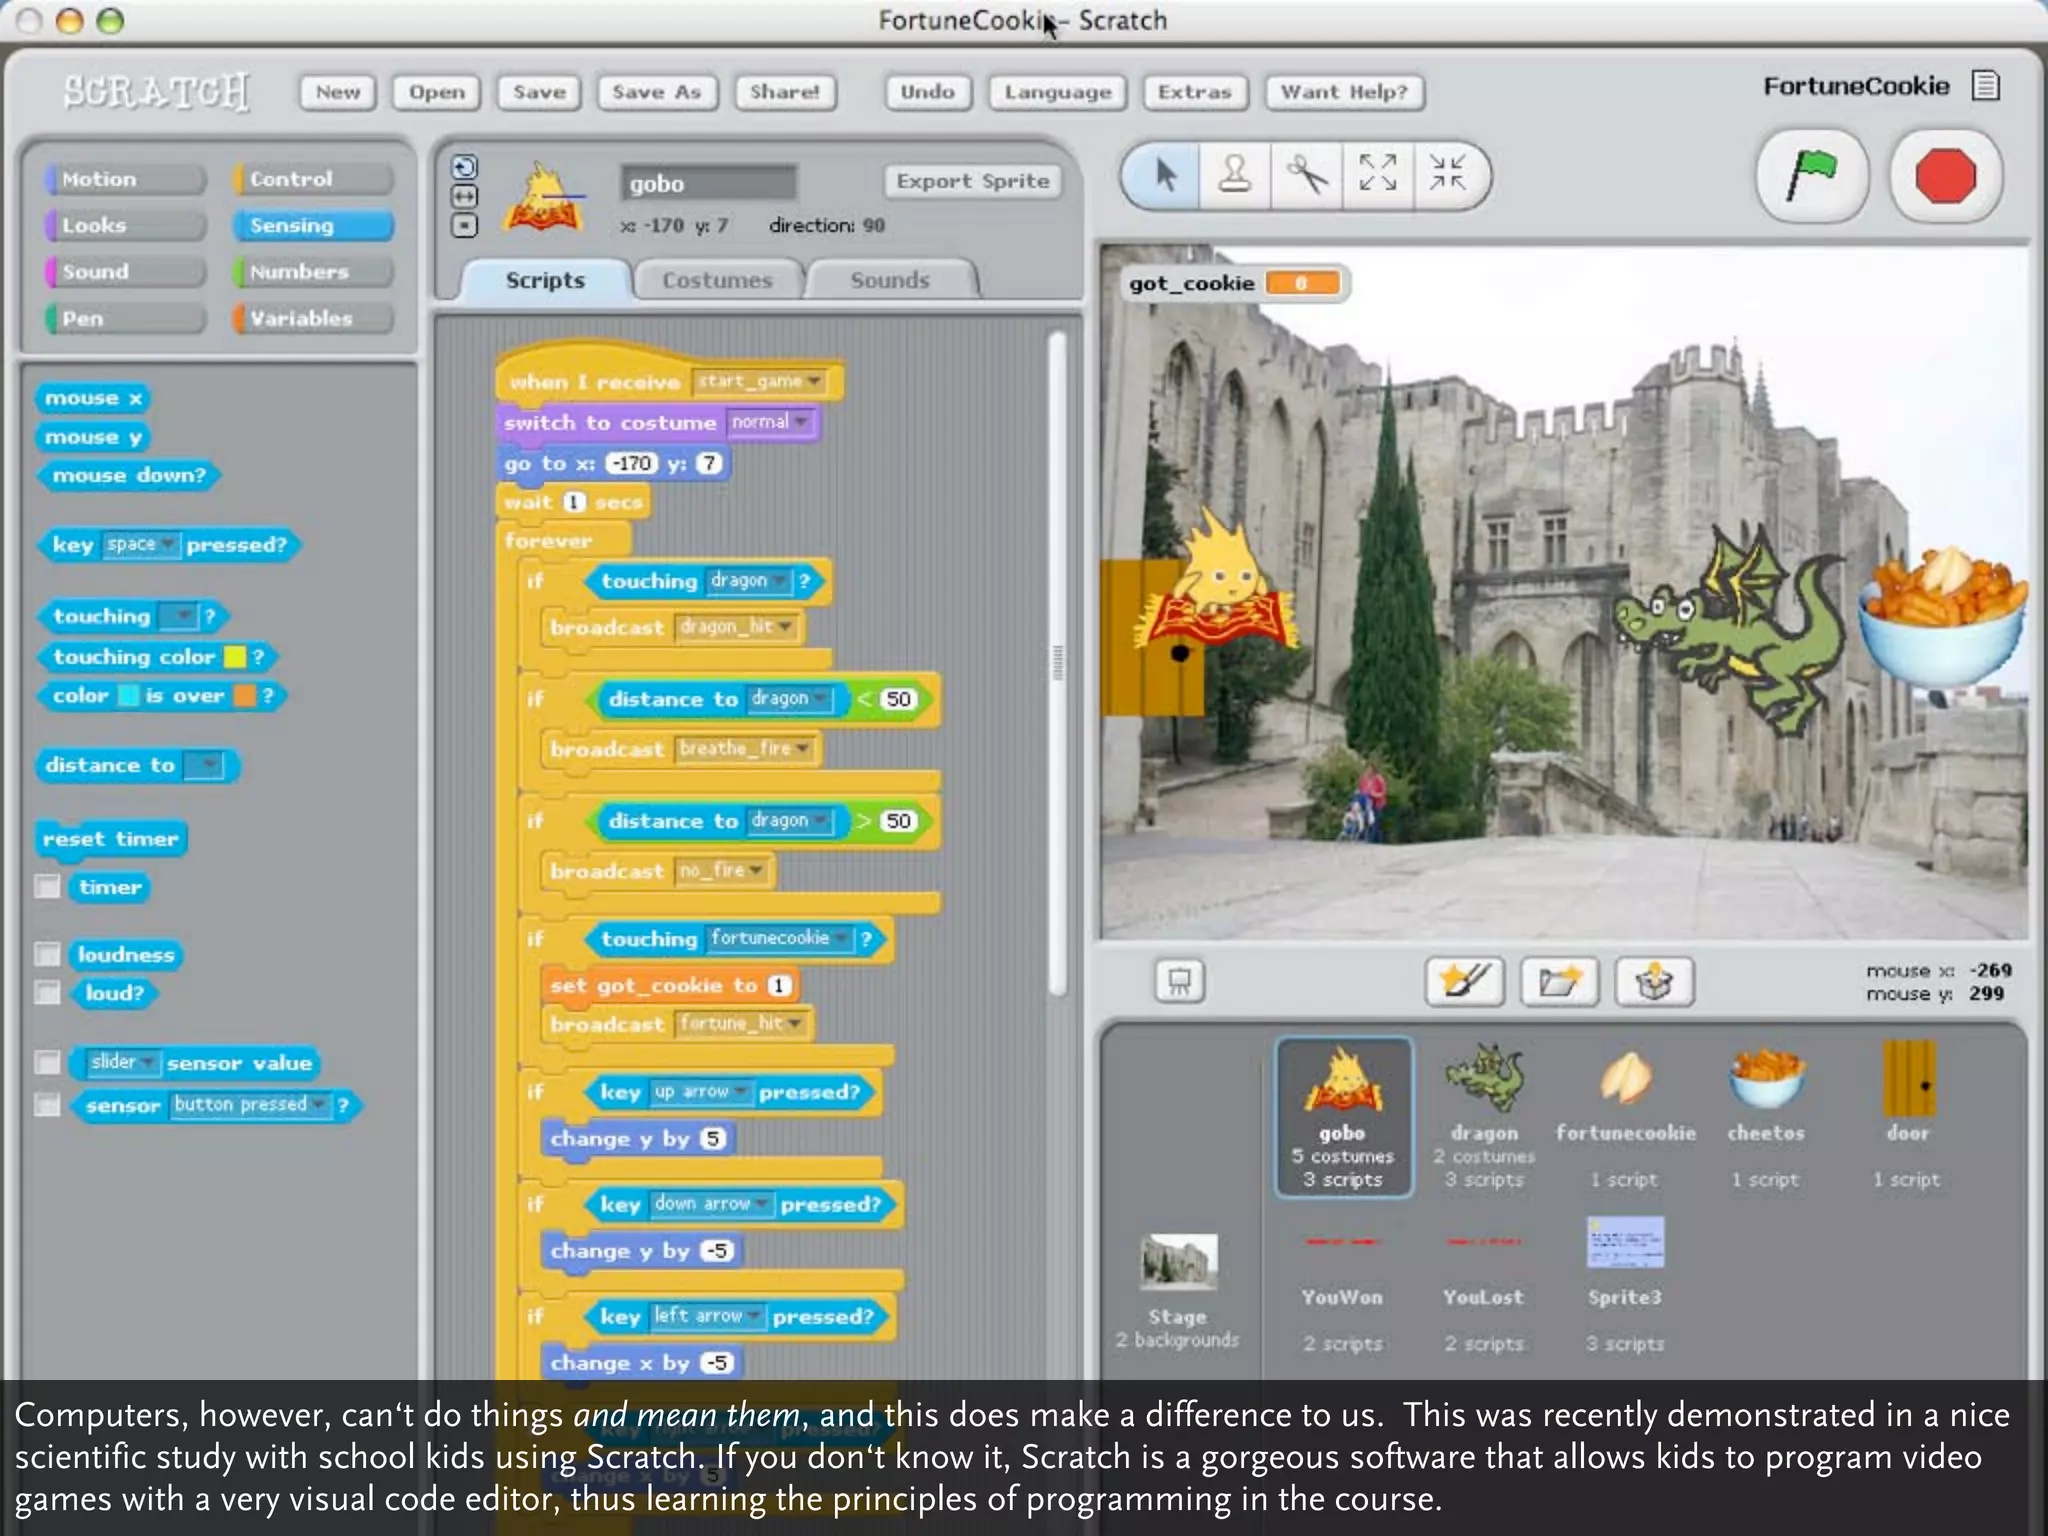Select the shrink sprite tool
The image size is (2048, 1536).
[x=1447, y=174]
